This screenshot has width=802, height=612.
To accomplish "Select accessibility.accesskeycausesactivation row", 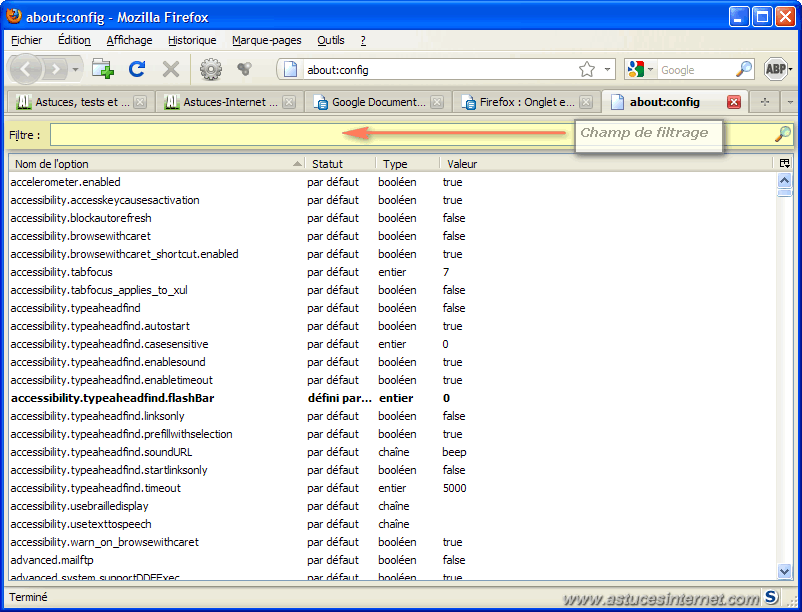I will [393, 200].
